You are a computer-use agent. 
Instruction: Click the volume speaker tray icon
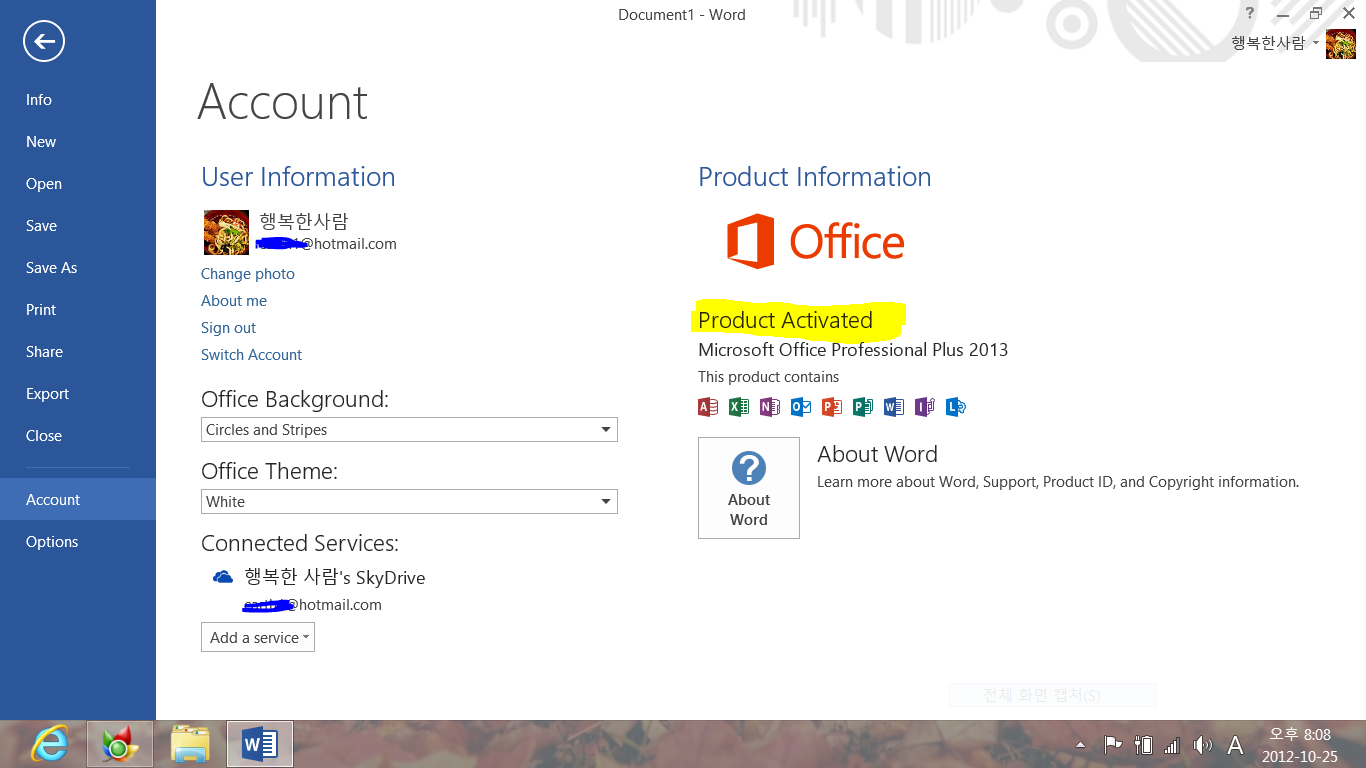1203,745
